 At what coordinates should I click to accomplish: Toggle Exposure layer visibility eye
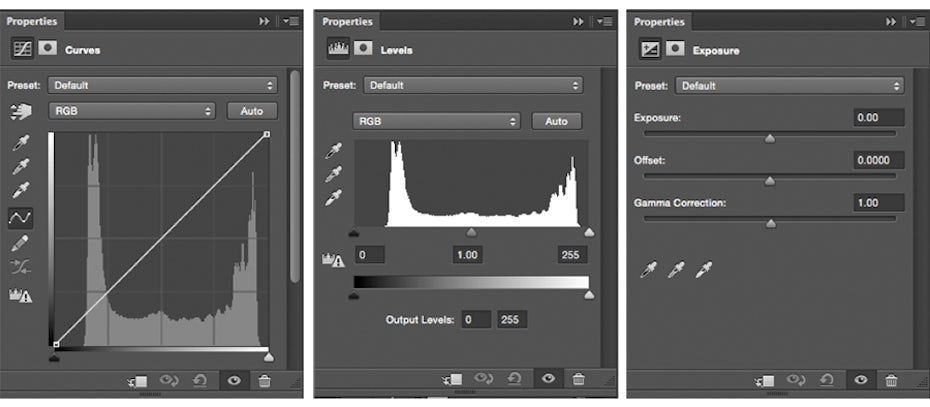(x=861, y=380)
